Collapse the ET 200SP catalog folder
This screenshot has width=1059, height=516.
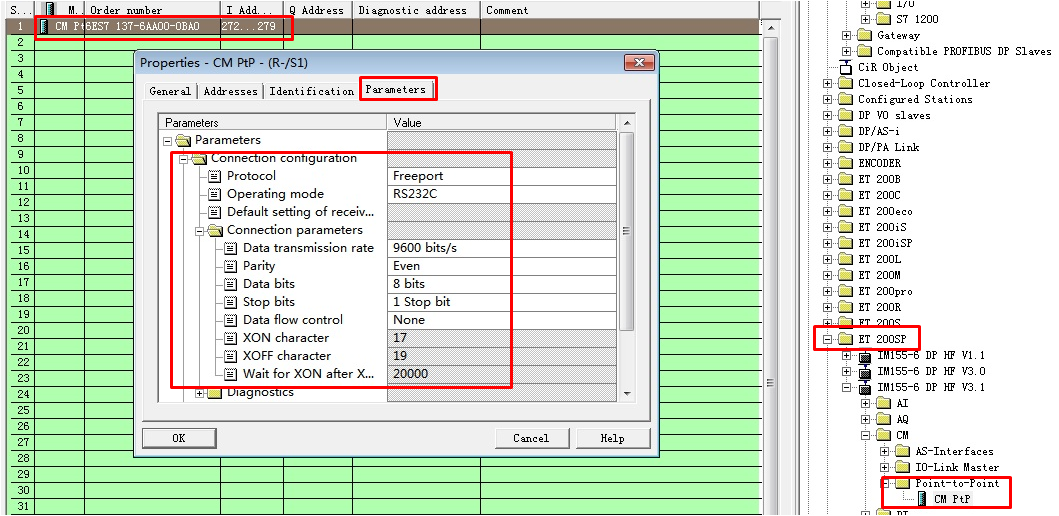click(x=827, y=339)
